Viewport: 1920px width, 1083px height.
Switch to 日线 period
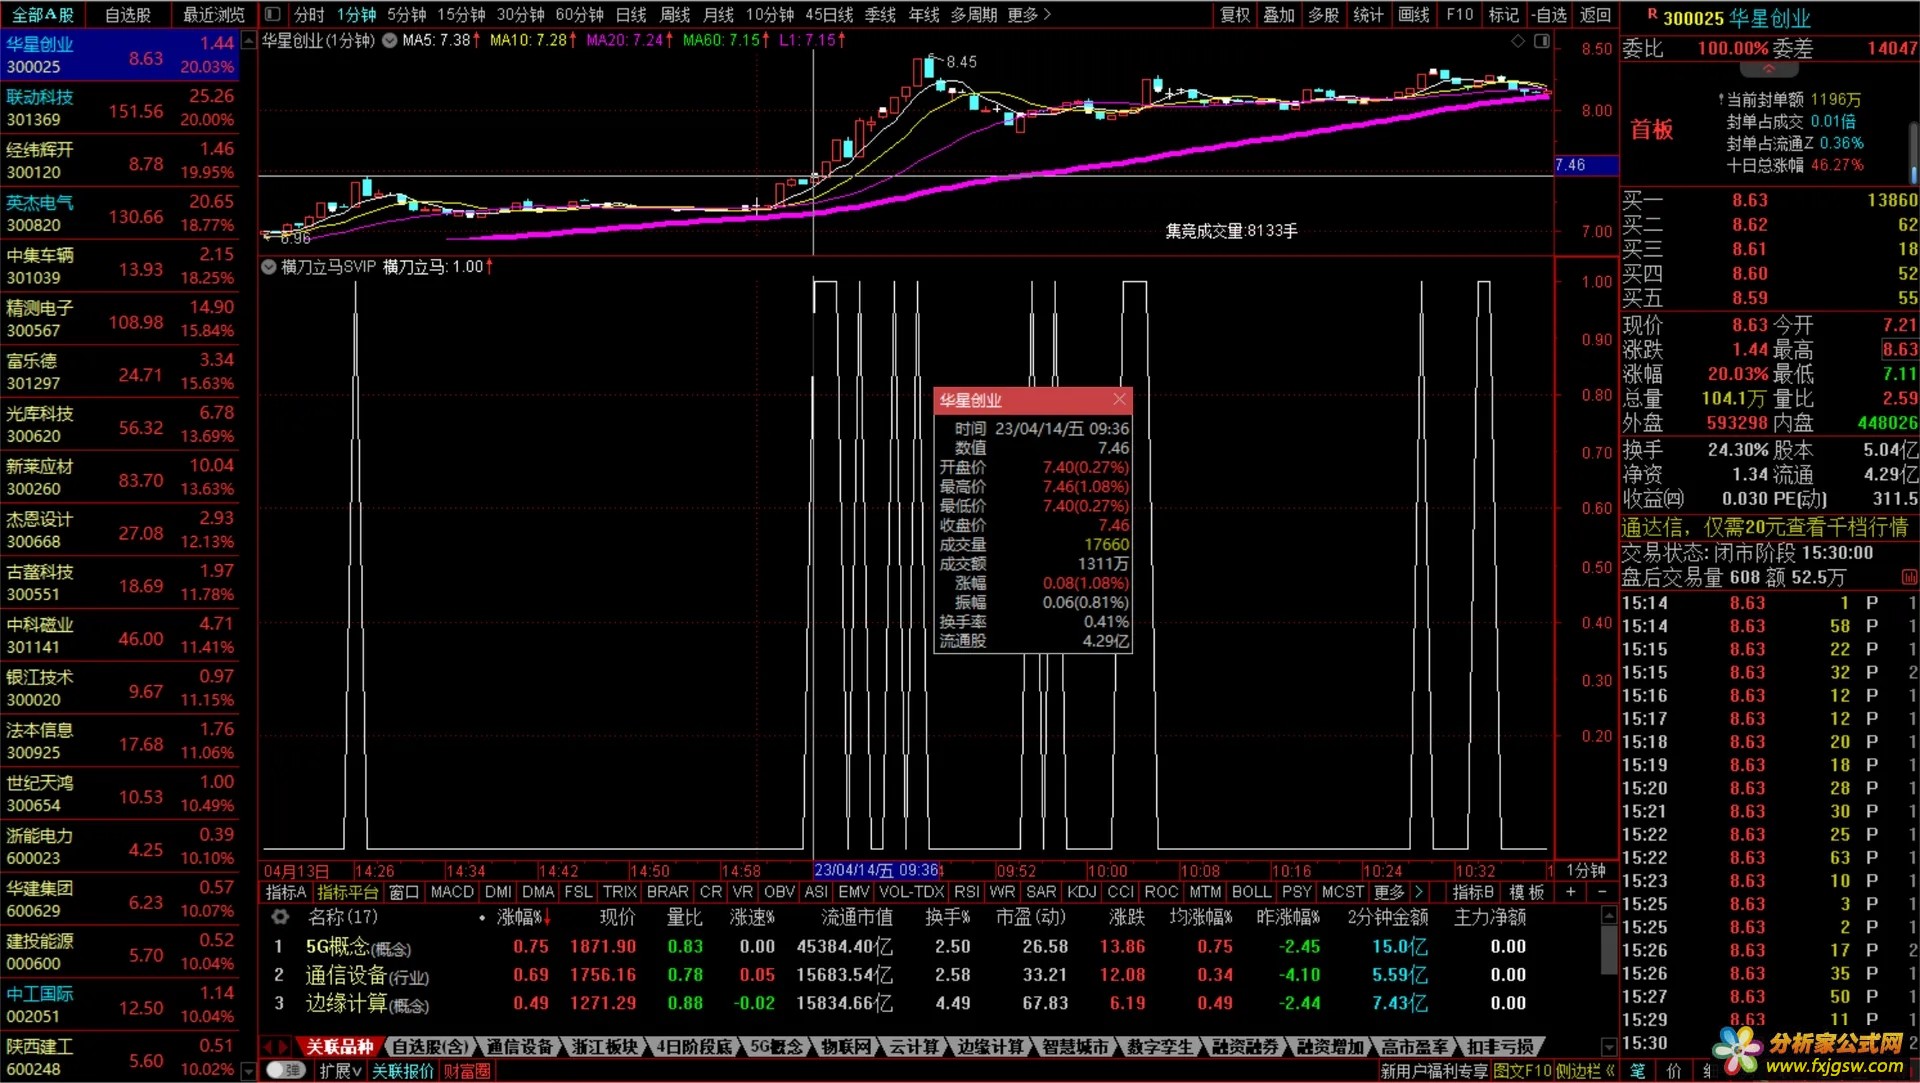[x=631, y=14]
